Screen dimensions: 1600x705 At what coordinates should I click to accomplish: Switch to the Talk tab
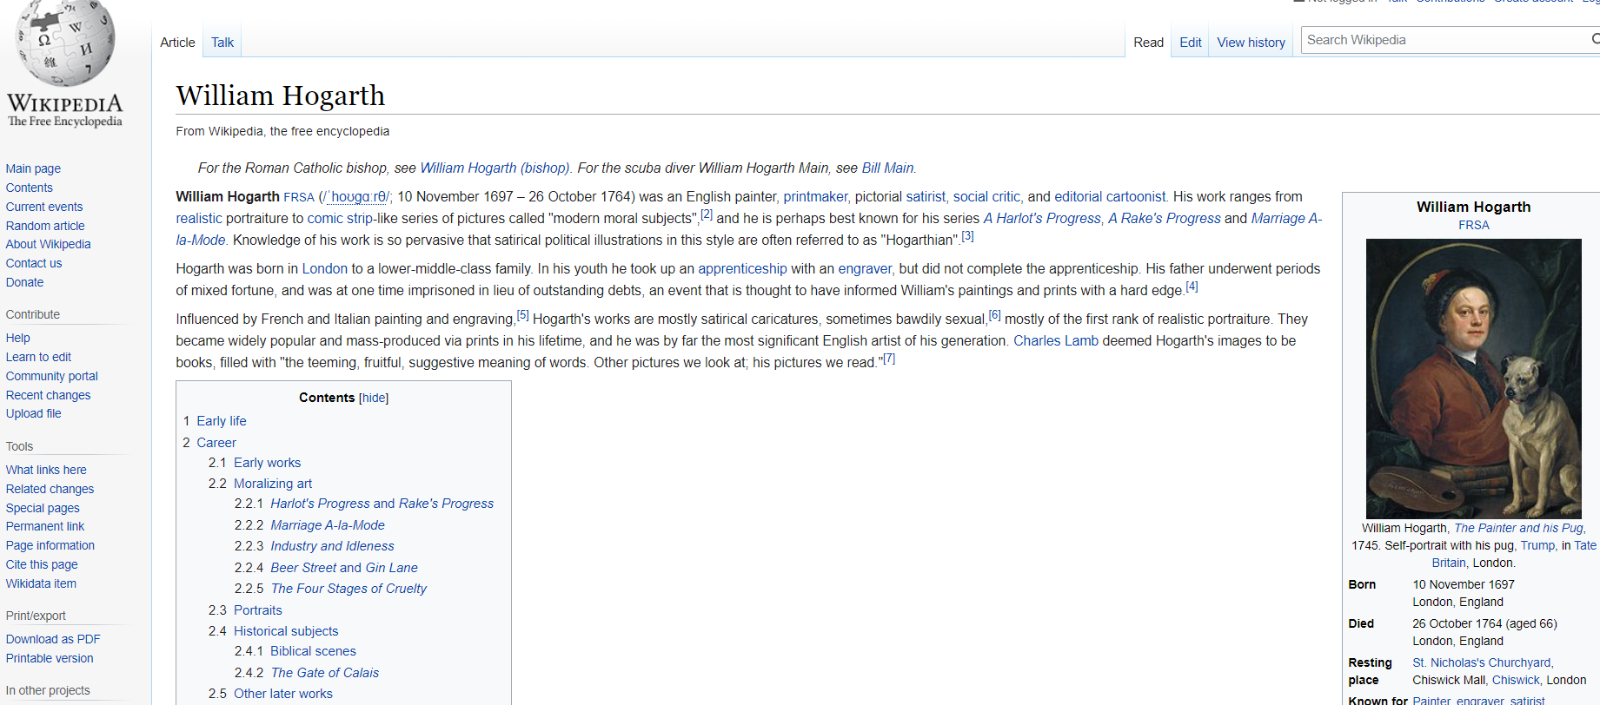[222, 42]
